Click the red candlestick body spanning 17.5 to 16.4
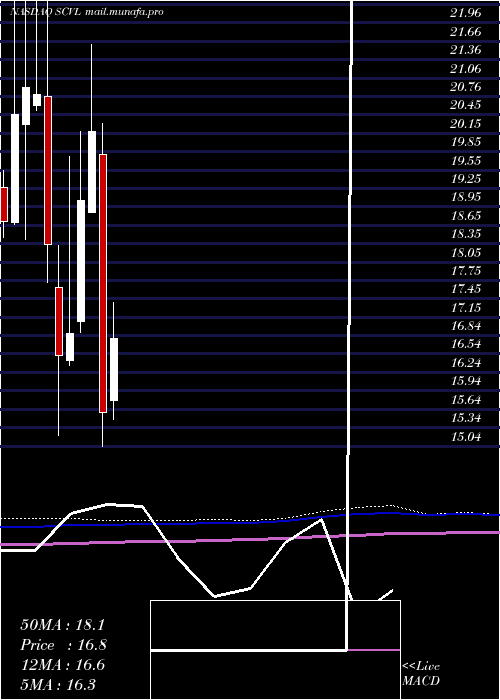The image size is (500, 700). (x=59, y=321)
